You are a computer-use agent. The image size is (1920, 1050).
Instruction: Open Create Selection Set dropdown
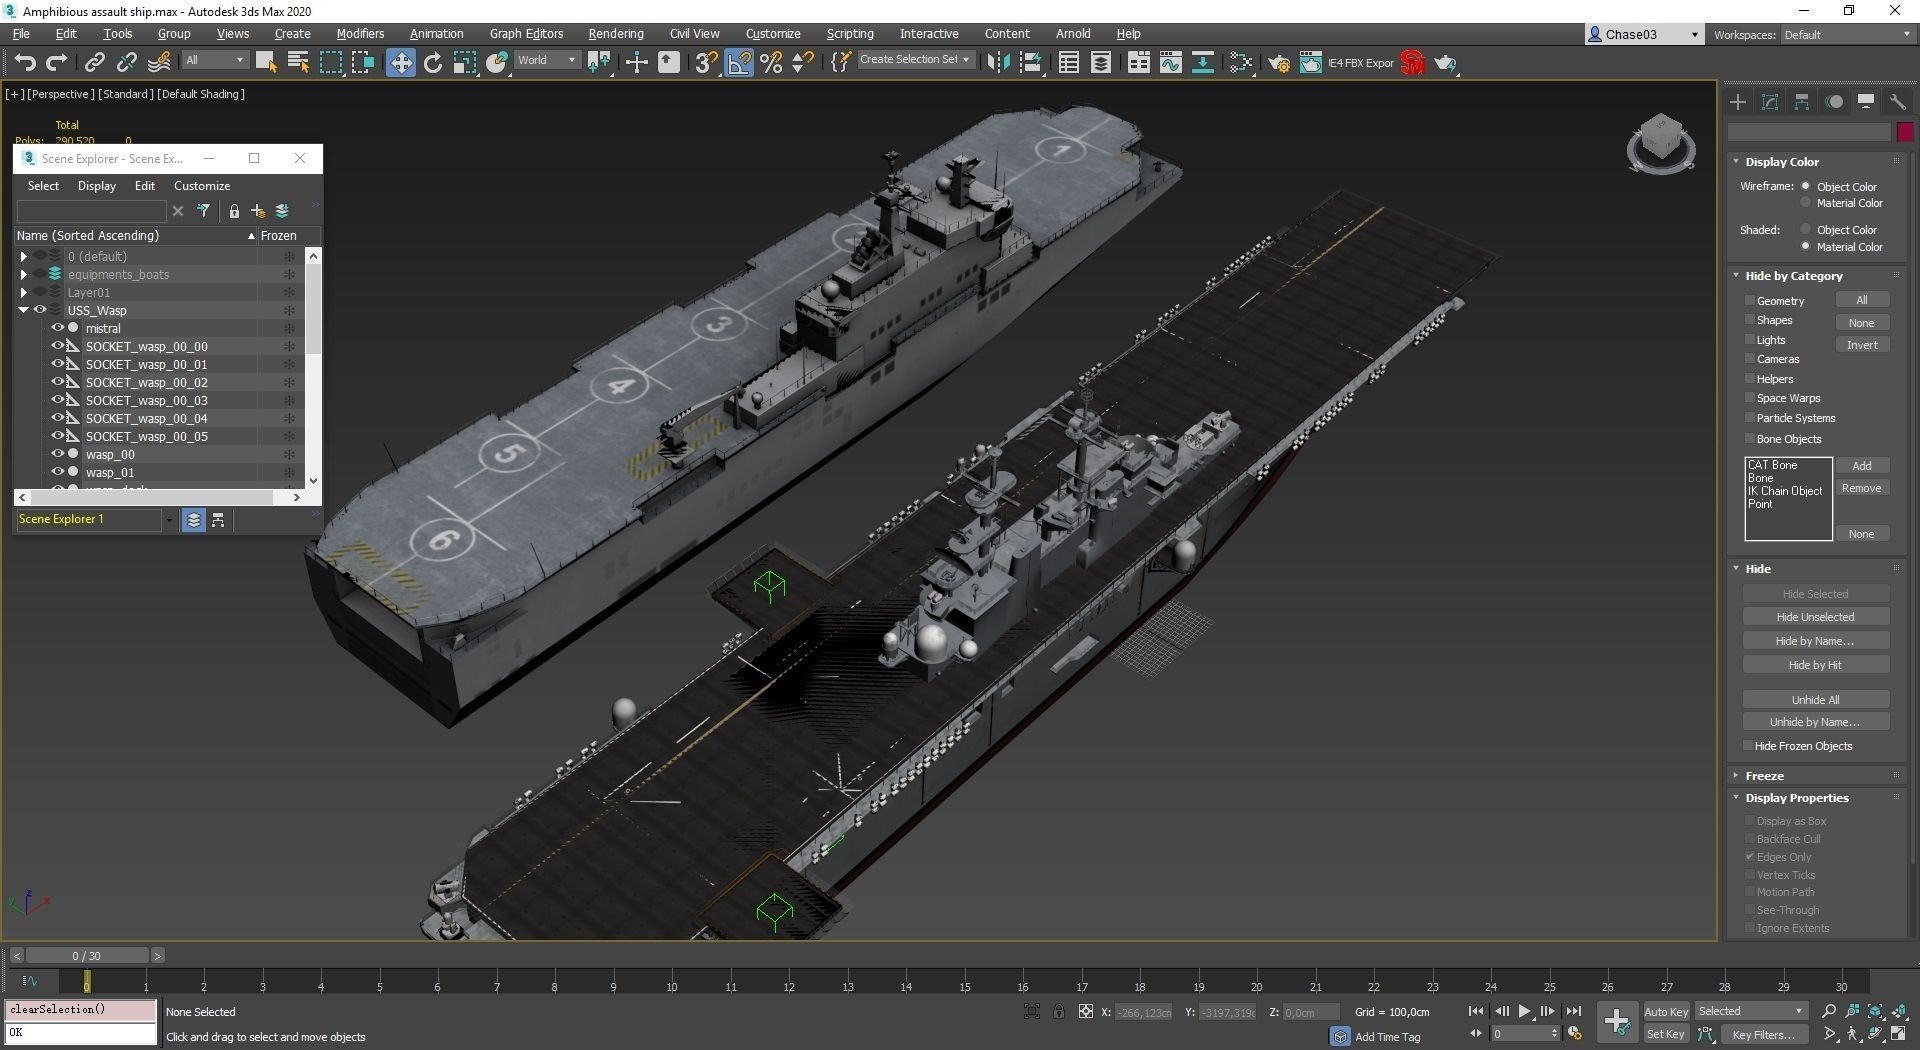915,60
